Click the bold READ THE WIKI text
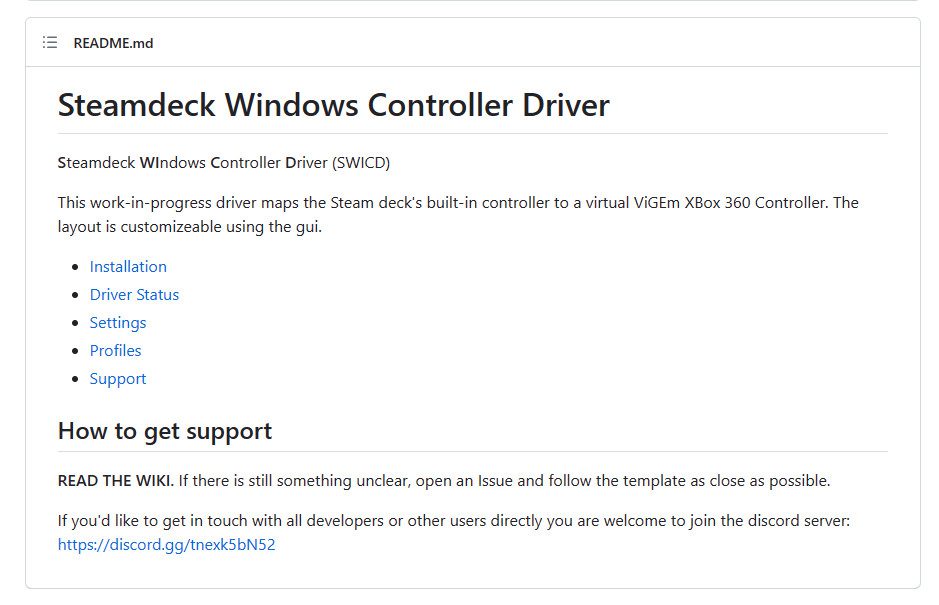939x605 pixels. 116,480
